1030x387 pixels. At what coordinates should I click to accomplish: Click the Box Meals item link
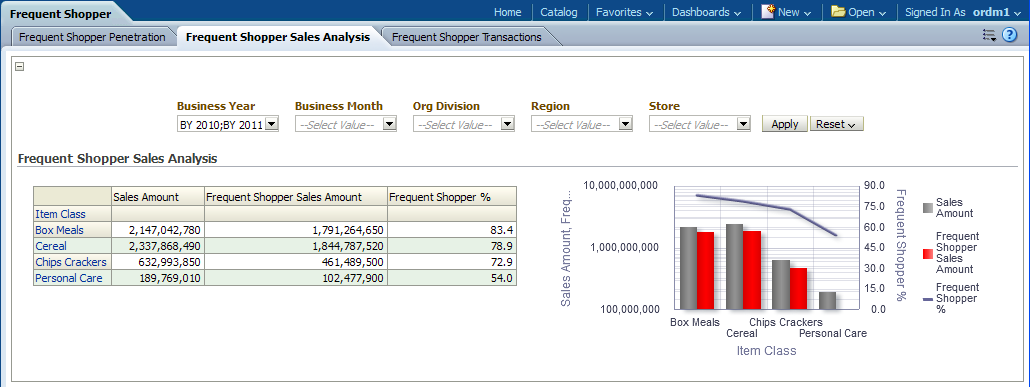pos(59,230)
